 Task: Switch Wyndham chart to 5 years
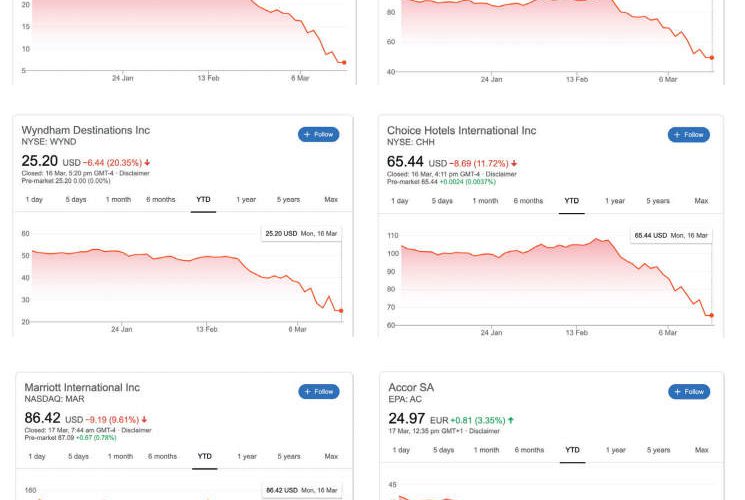(x=288, y=200)
